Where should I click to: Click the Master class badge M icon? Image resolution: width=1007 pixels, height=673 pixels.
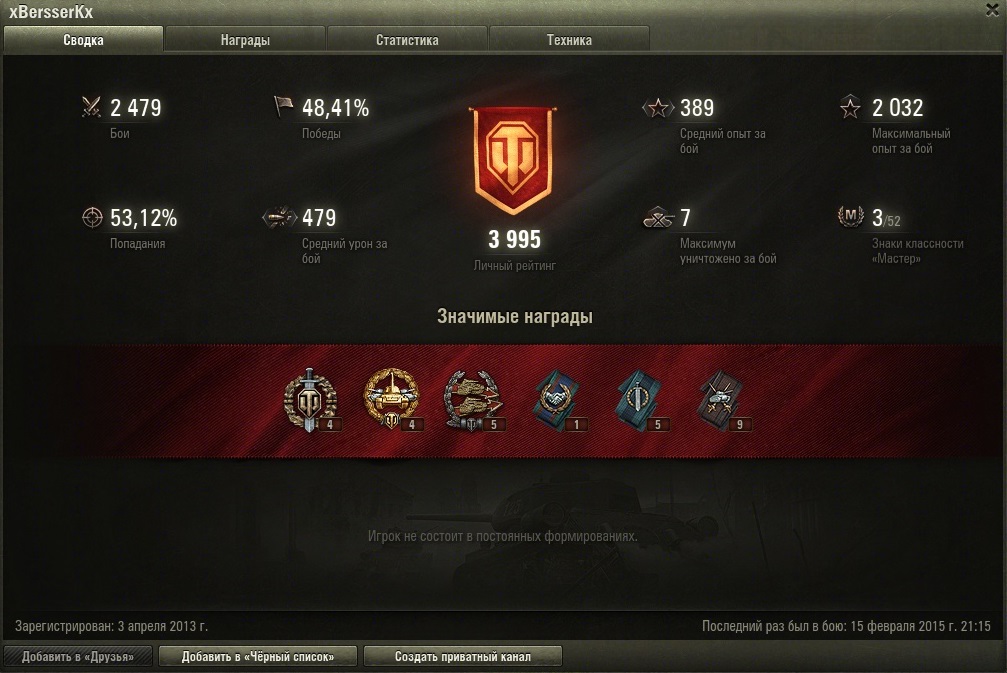click(850, 216)
